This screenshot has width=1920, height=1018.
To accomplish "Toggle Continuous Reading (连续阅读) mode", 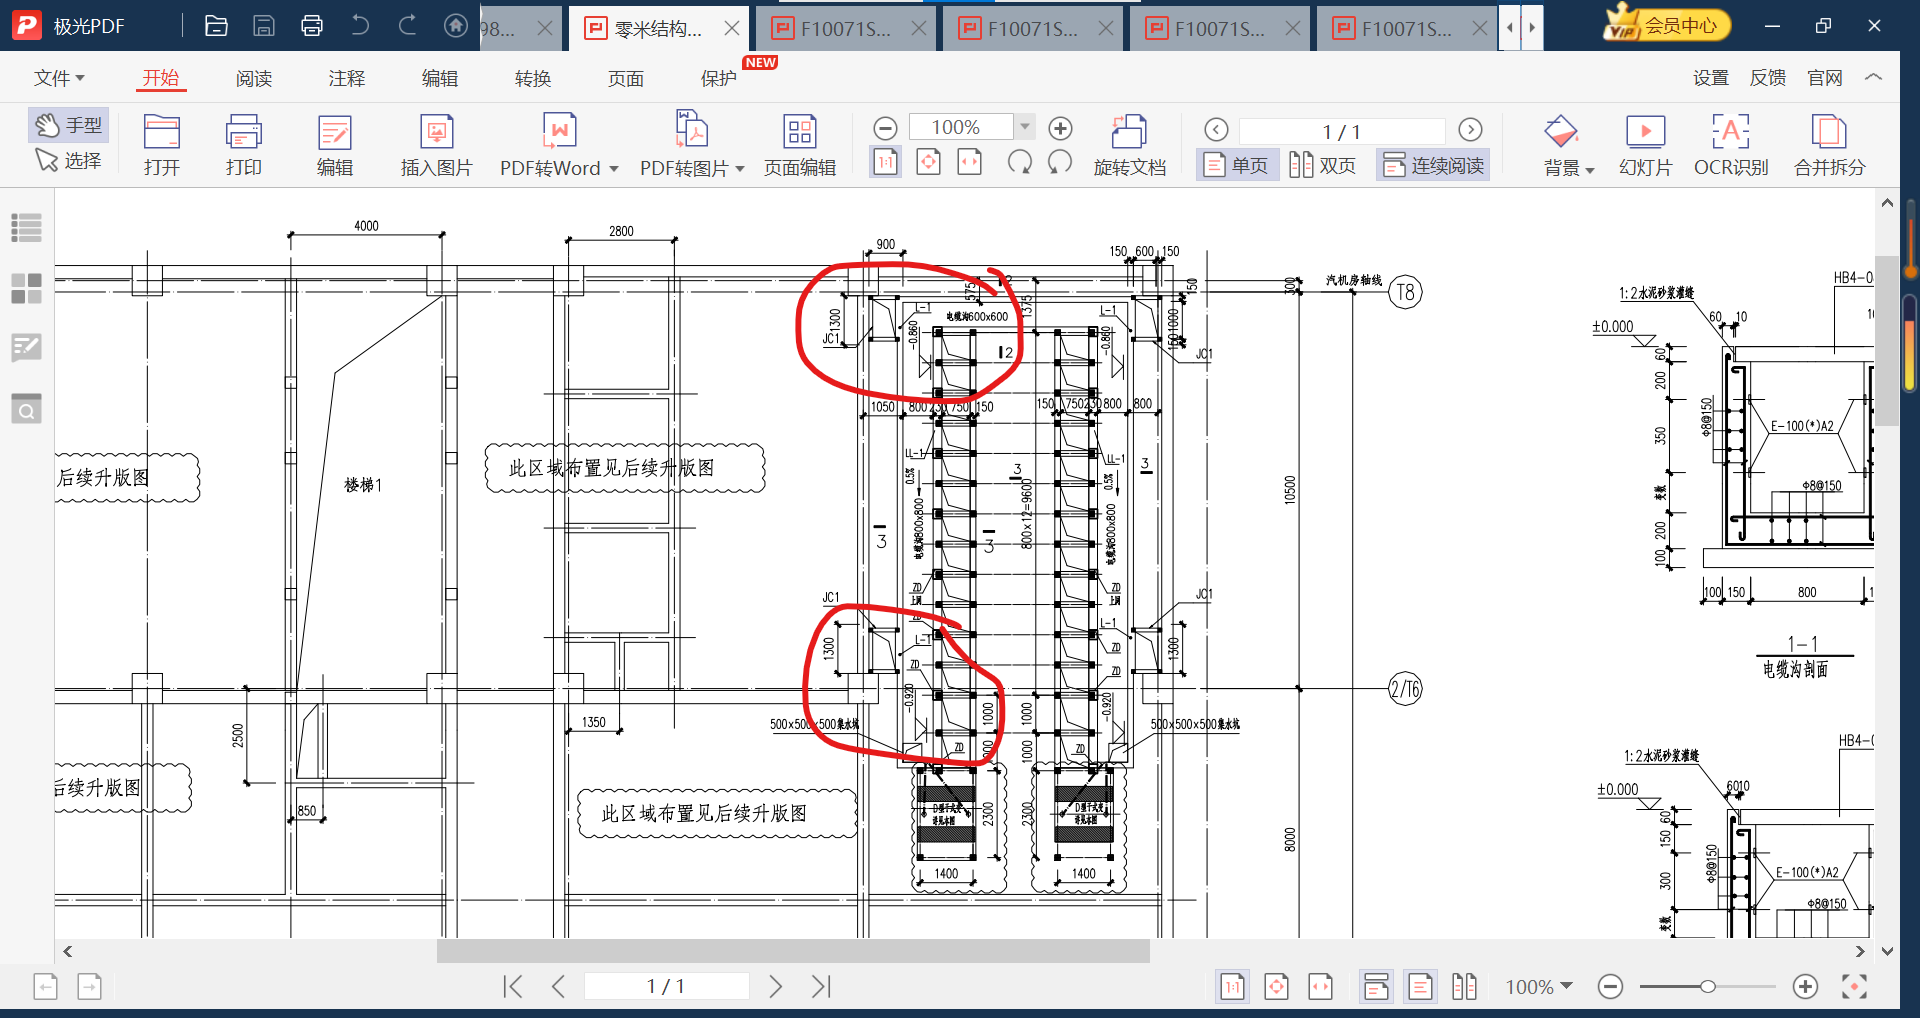I will [x=1433, y=165].
